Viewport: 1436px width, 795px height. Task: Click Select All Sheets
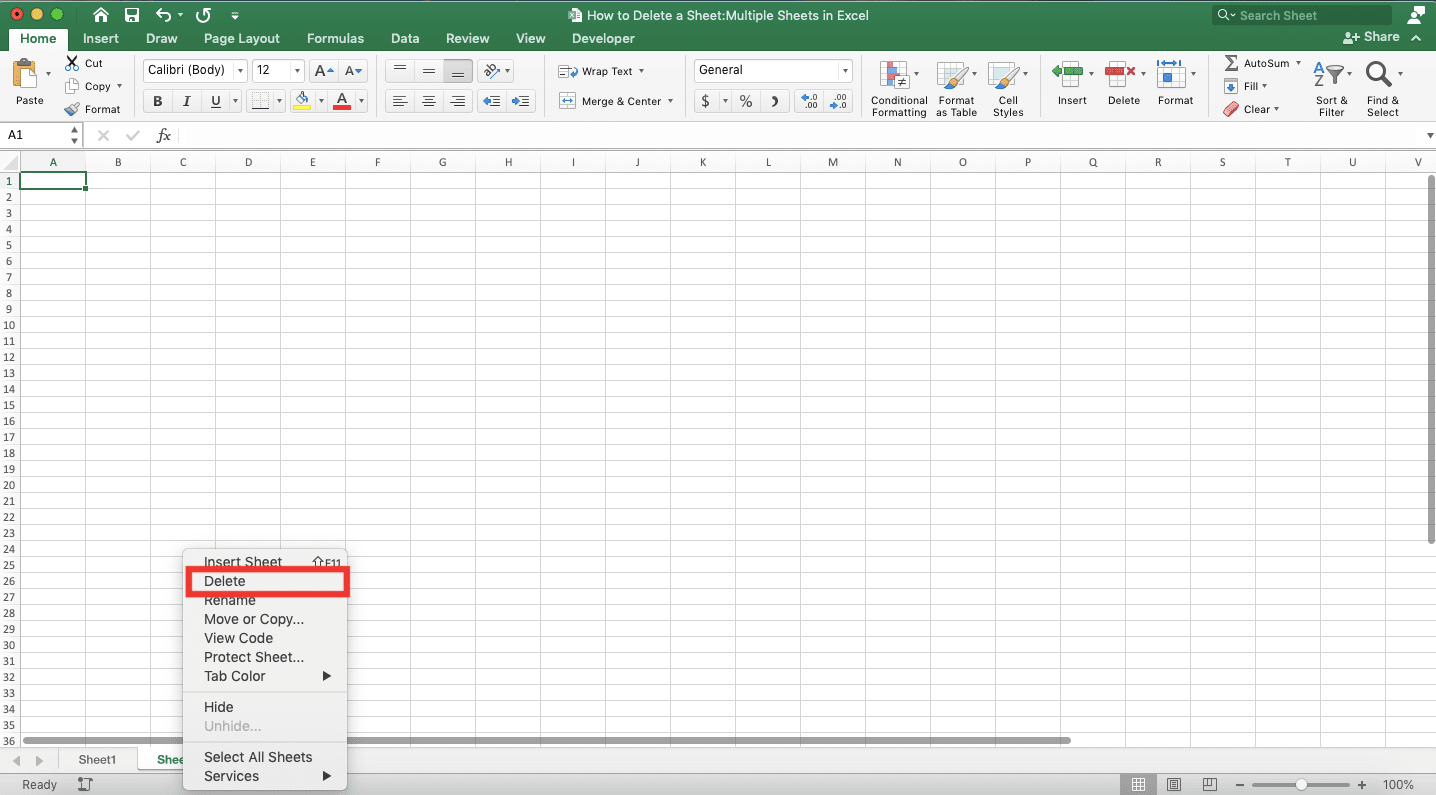[258, 757]
